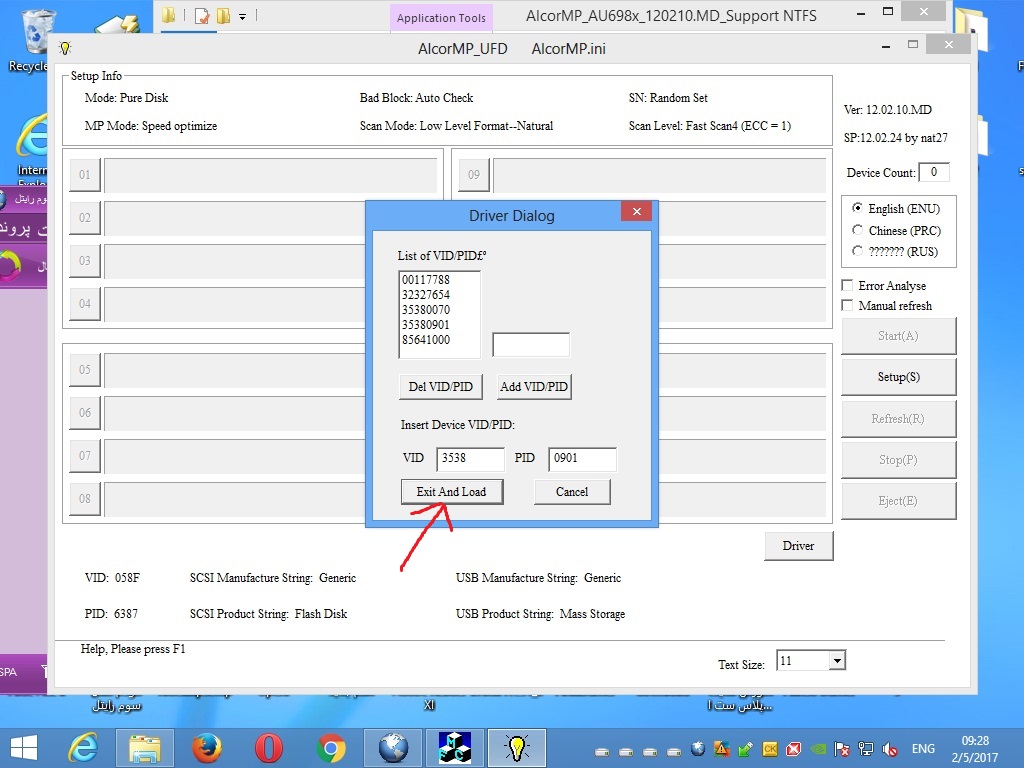Click device slot 05 button
This screenshot has width=1024, height=768.
85,370
